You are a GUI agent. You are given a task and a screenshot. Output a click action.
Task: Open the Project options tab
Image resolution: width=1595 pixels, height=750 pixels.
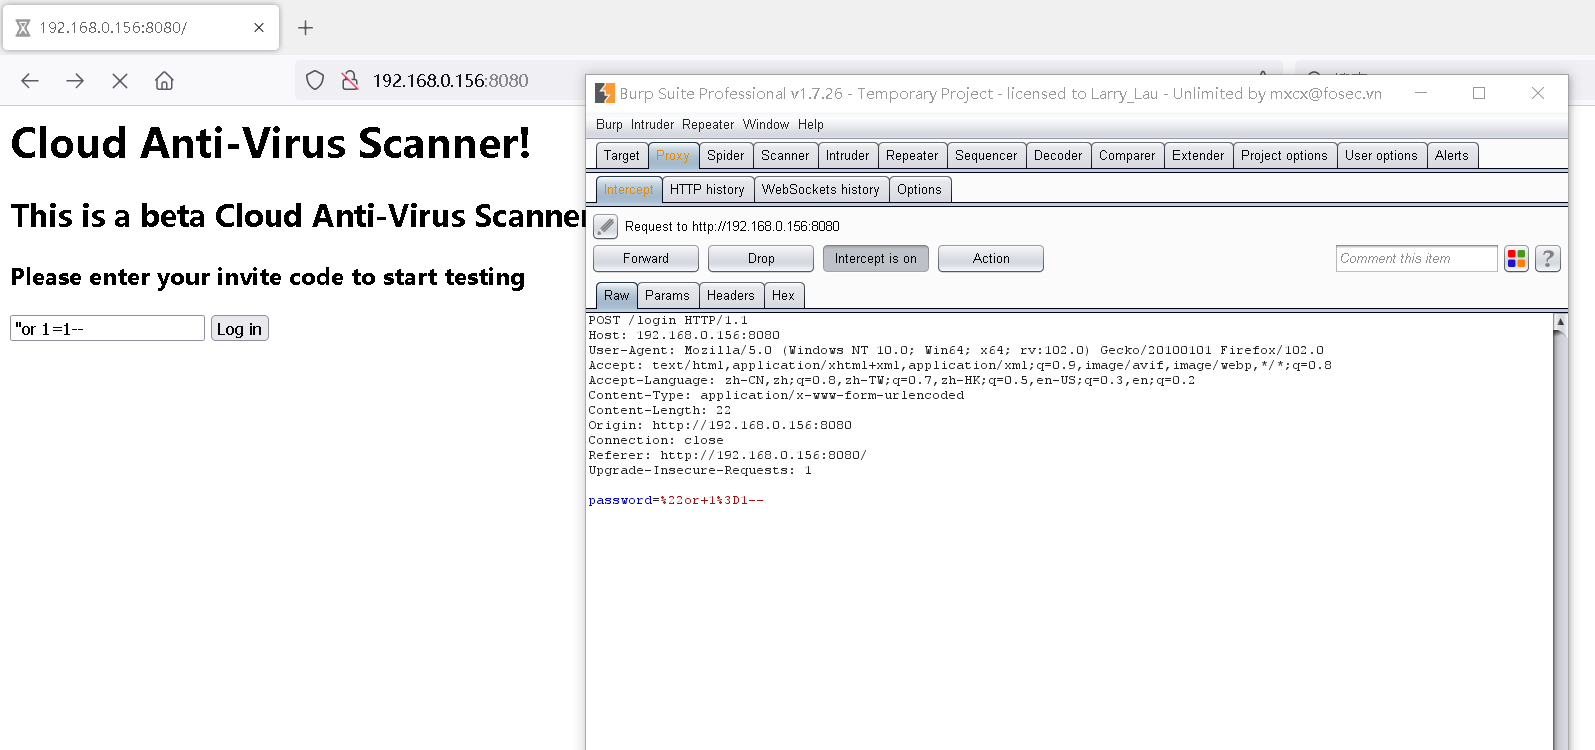point(1284,156)
